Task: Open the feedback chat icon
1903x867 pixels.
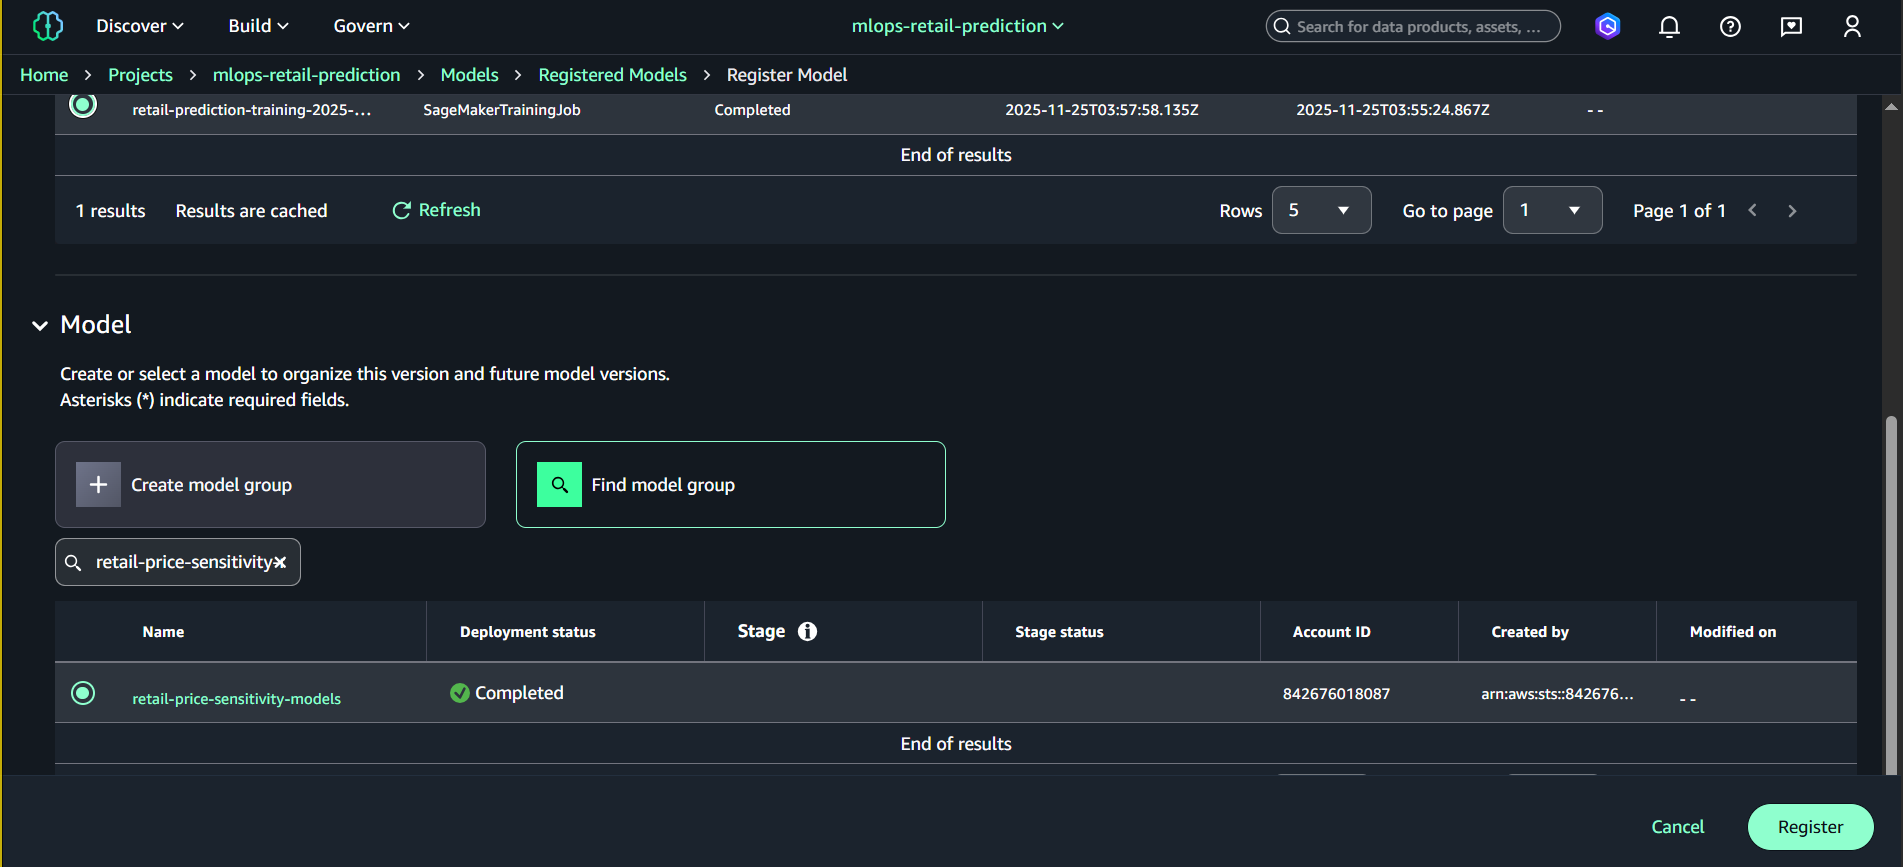Action: (x=1791, y=27)
